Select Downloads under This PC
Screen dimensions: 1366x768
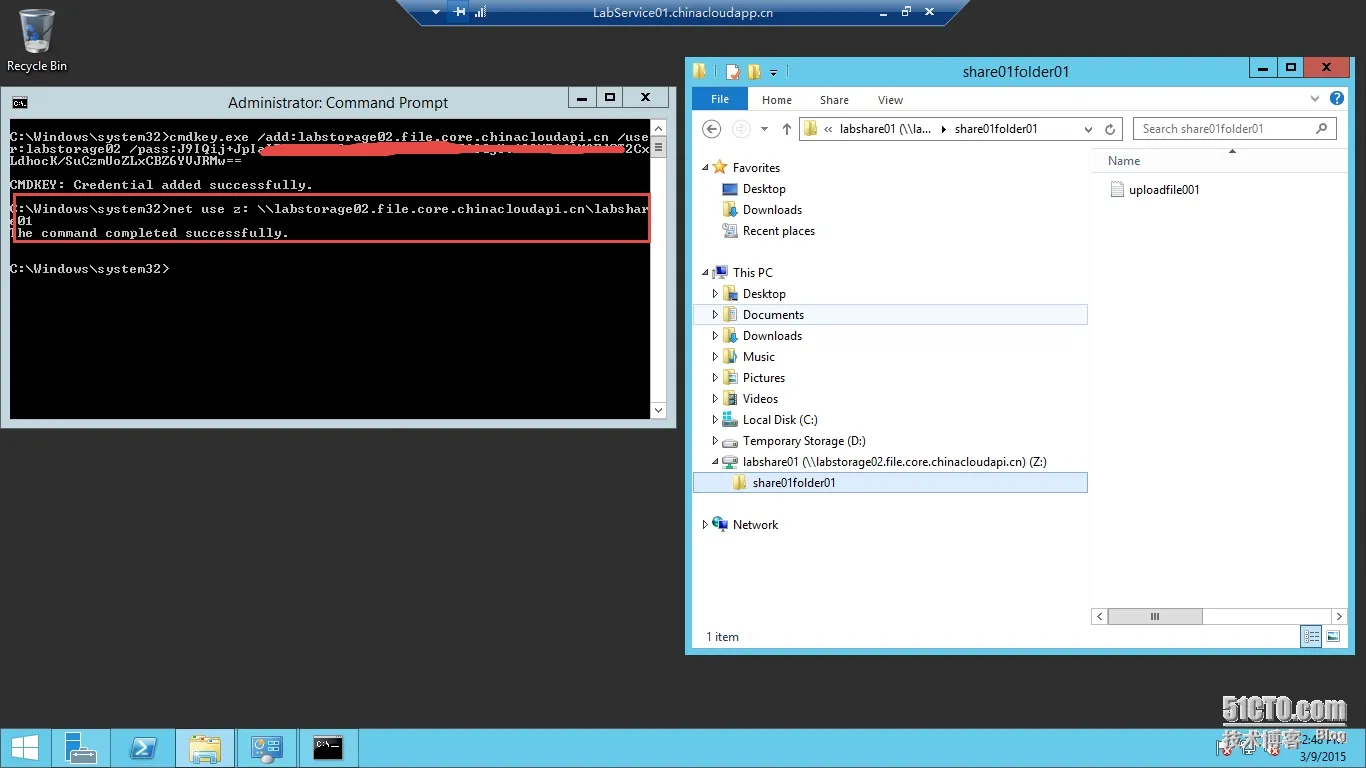point(772,336)
